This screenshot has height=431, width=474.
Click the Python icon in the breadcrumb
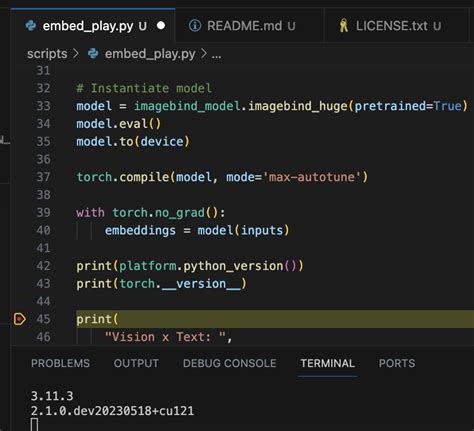93,54
